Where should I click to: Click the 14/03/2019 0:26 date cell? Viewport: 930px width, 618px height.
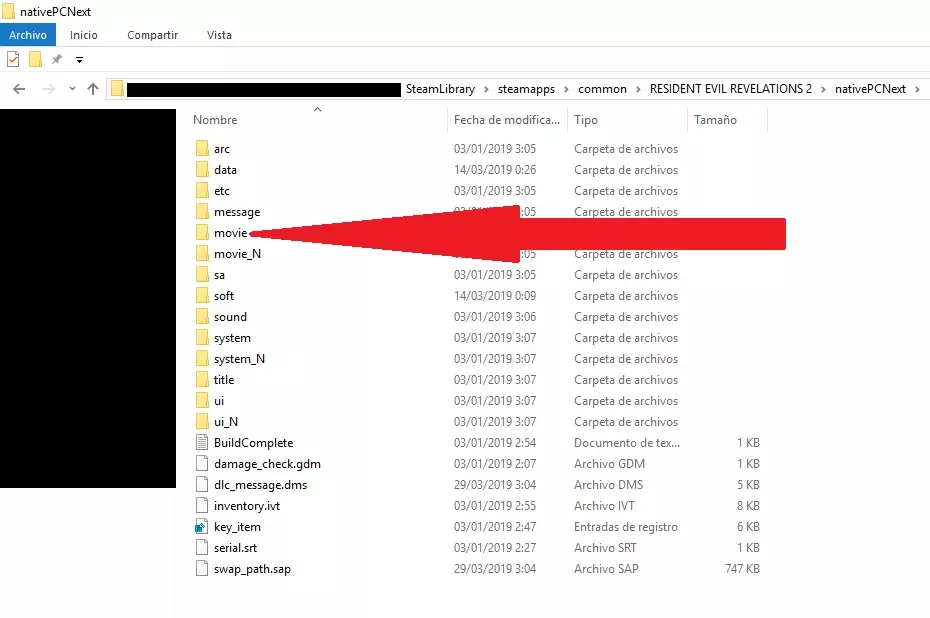[x=495, y=170]
